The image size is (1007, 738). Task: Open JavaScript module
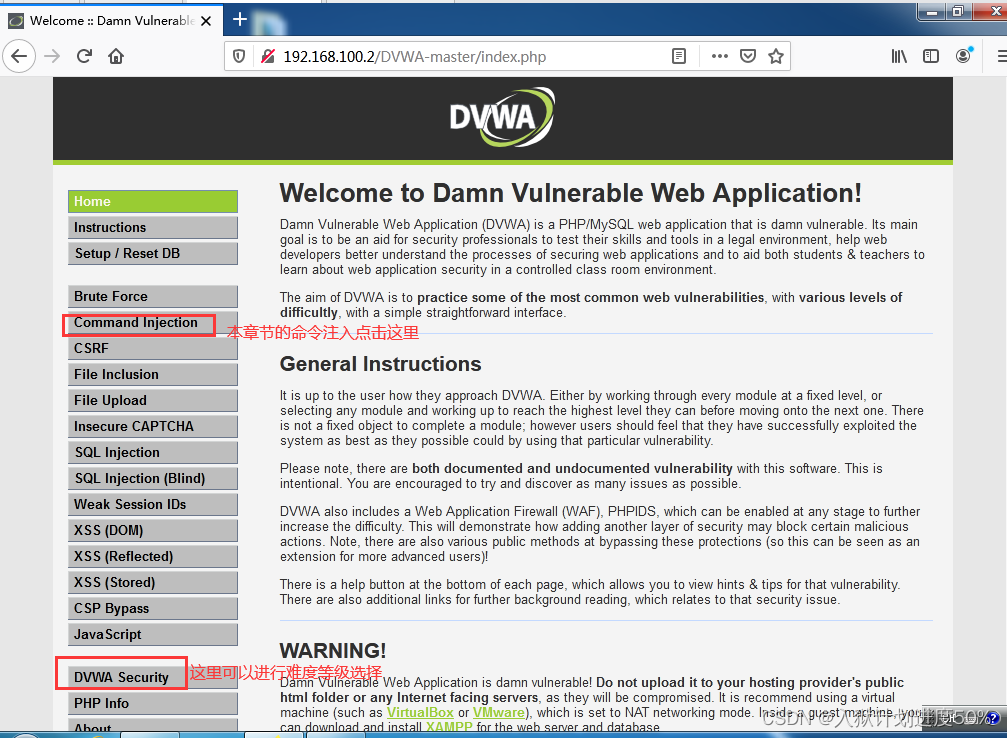153,635
